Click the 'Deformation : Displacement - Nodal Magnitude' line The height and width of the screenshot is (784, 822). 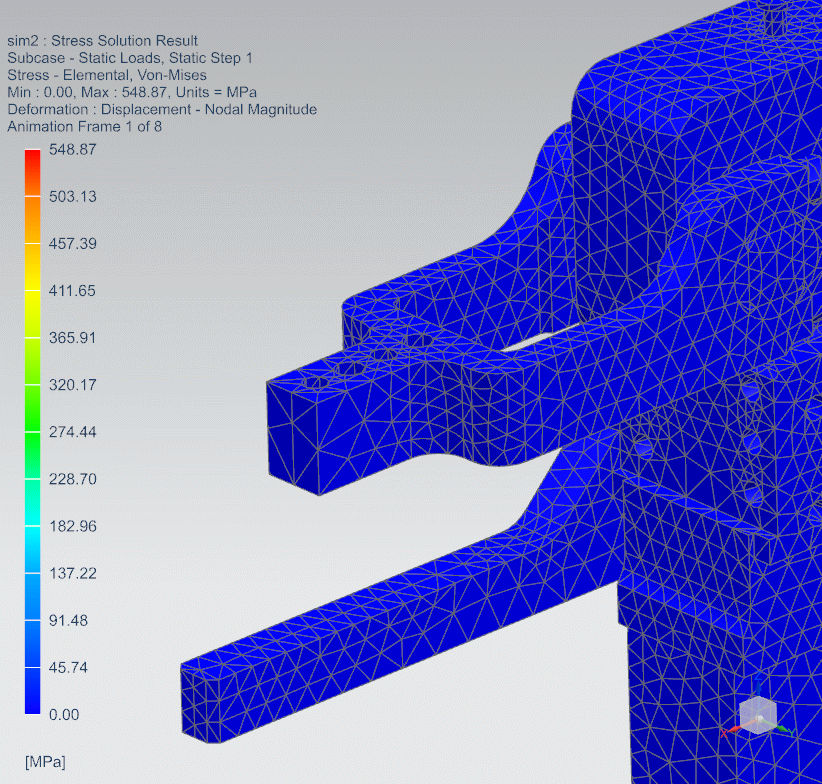tap(162, 110)
